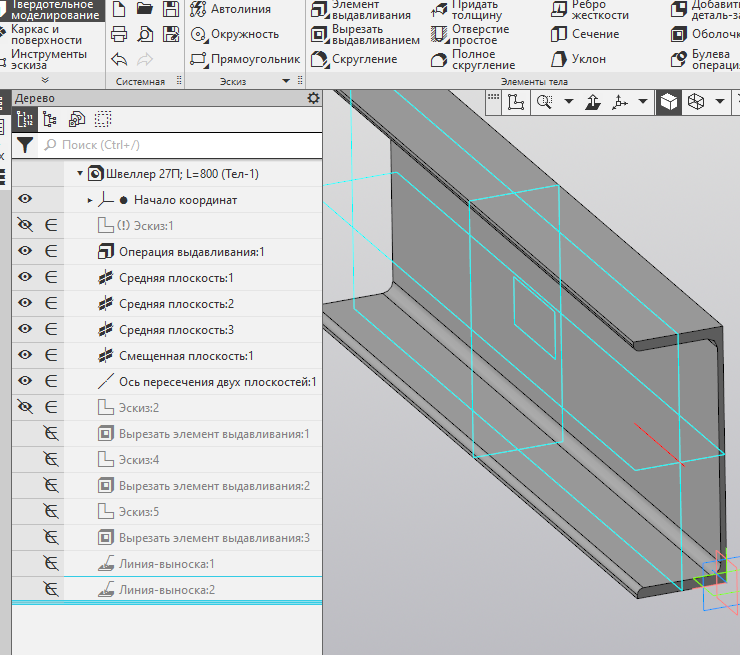Hide Операция выдавливания:1 with eye icon
This screenshot has width=740, height=655.
coord(25,251)
